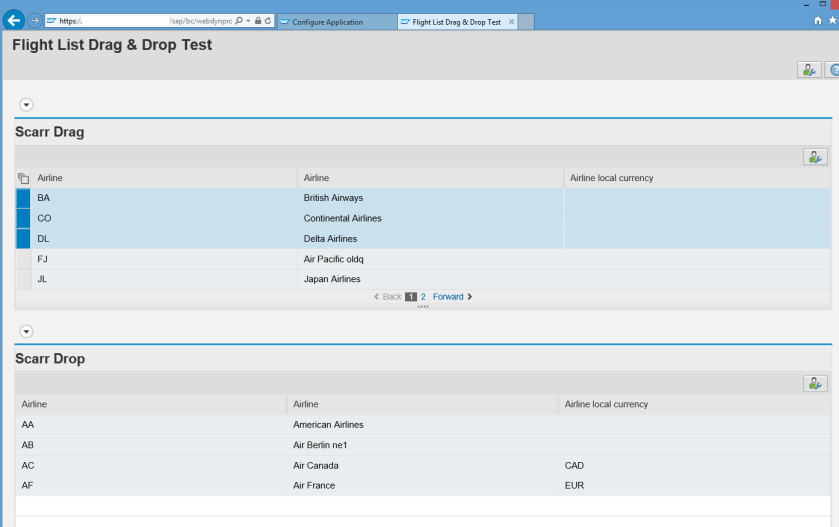This screenshot has height=527, width=839.
Task: Toggle the JL row selector
Action: coord(24,279)
